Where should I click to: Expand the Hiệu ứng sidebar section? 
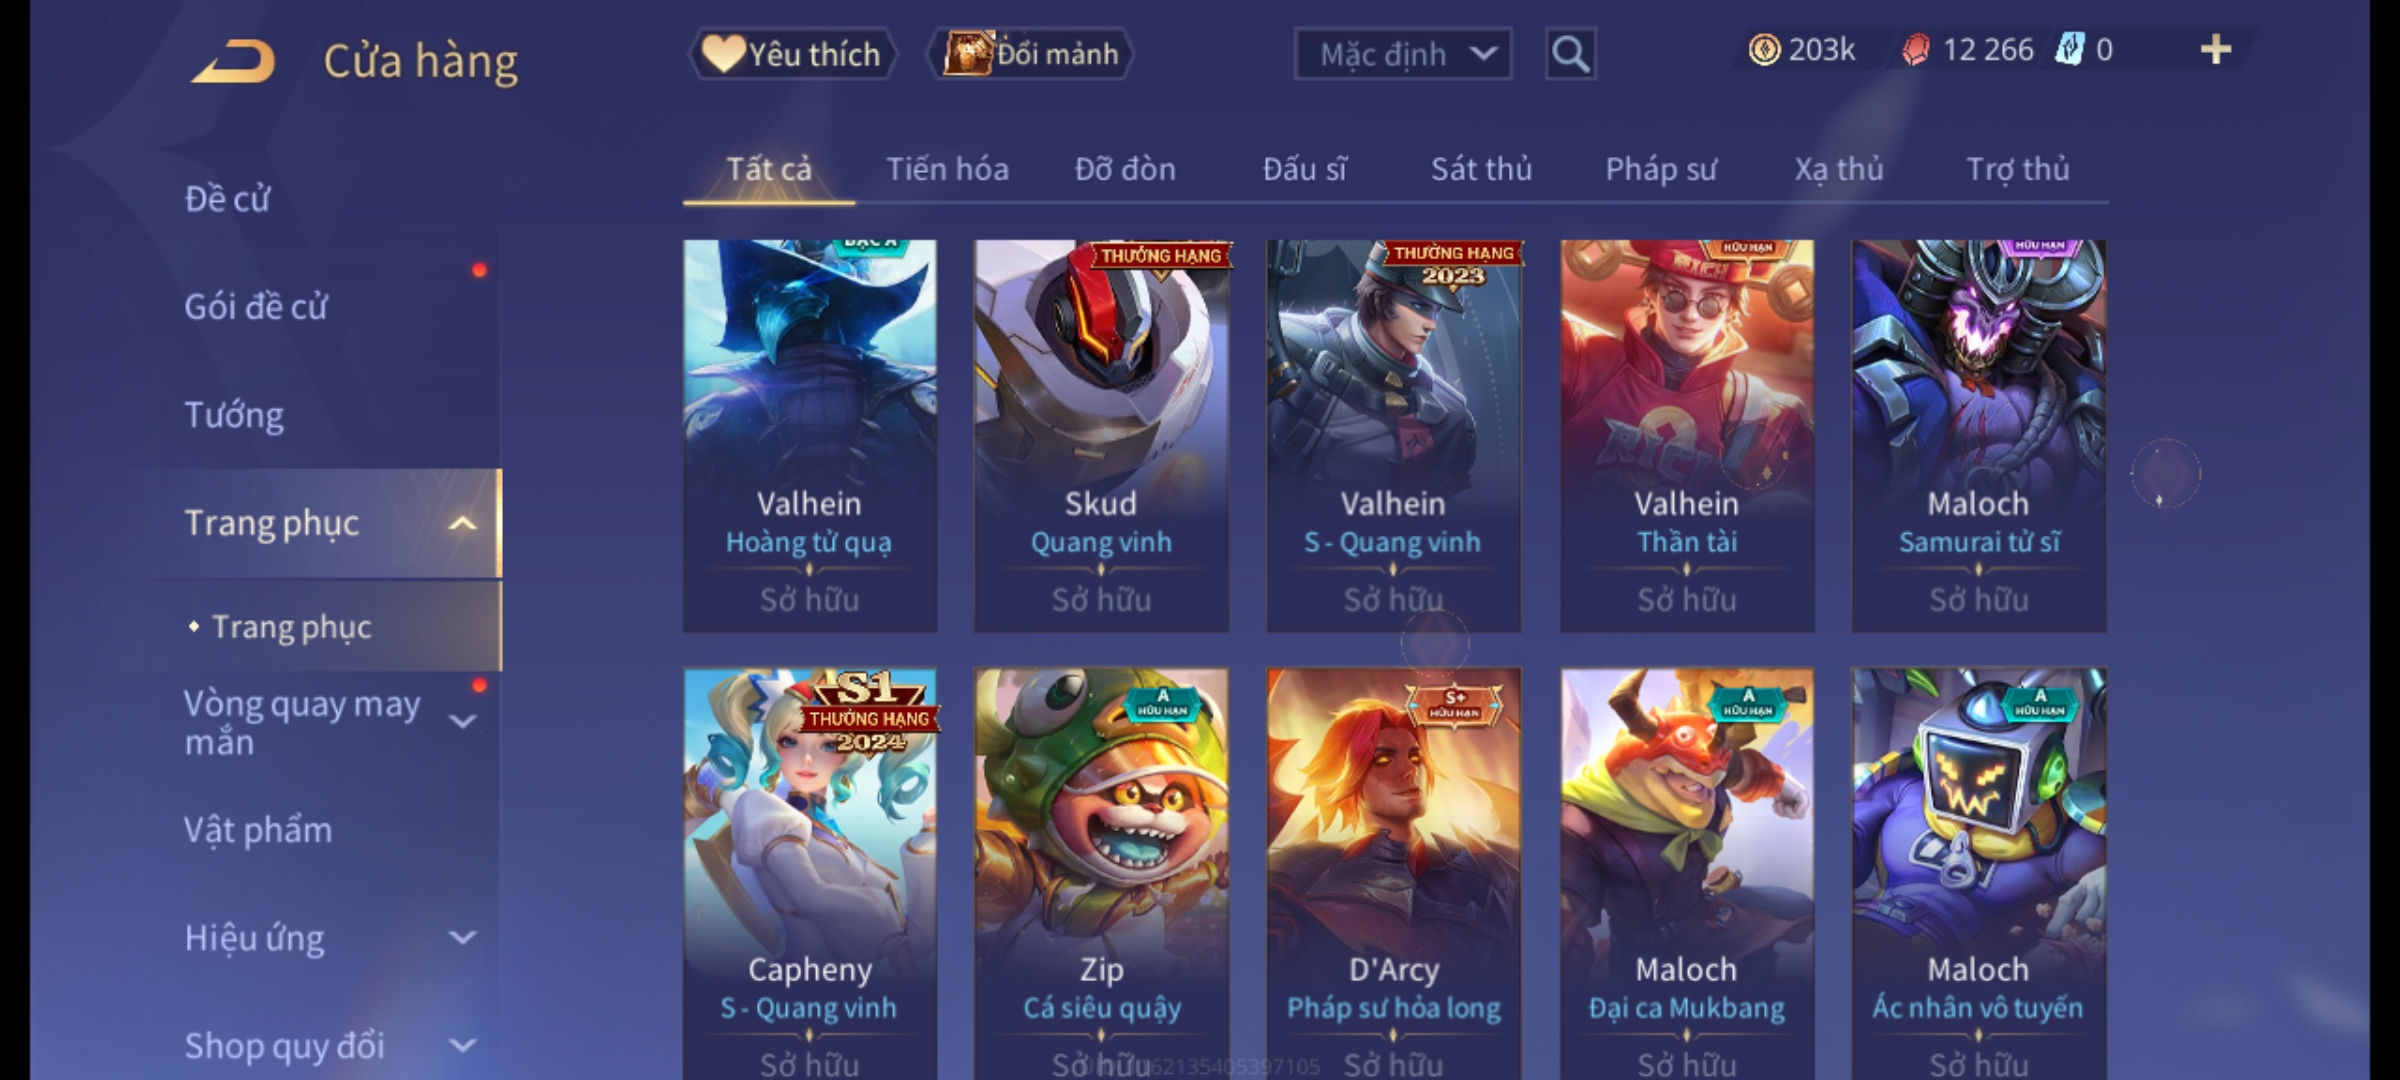462,938
